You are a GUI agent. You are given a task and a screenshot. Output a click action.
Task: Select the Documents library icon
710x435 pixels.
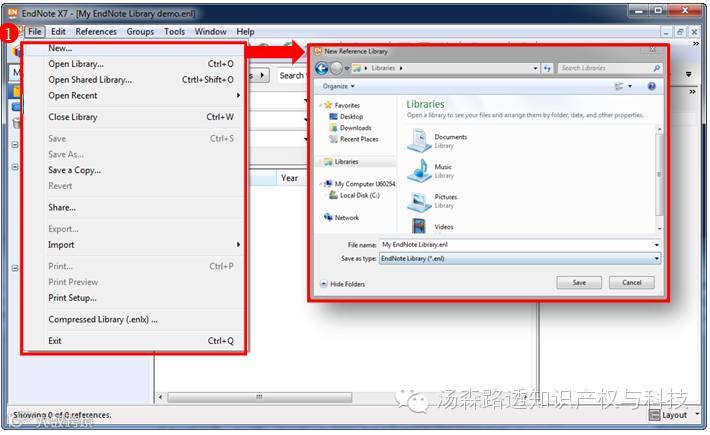coord(419,140)
